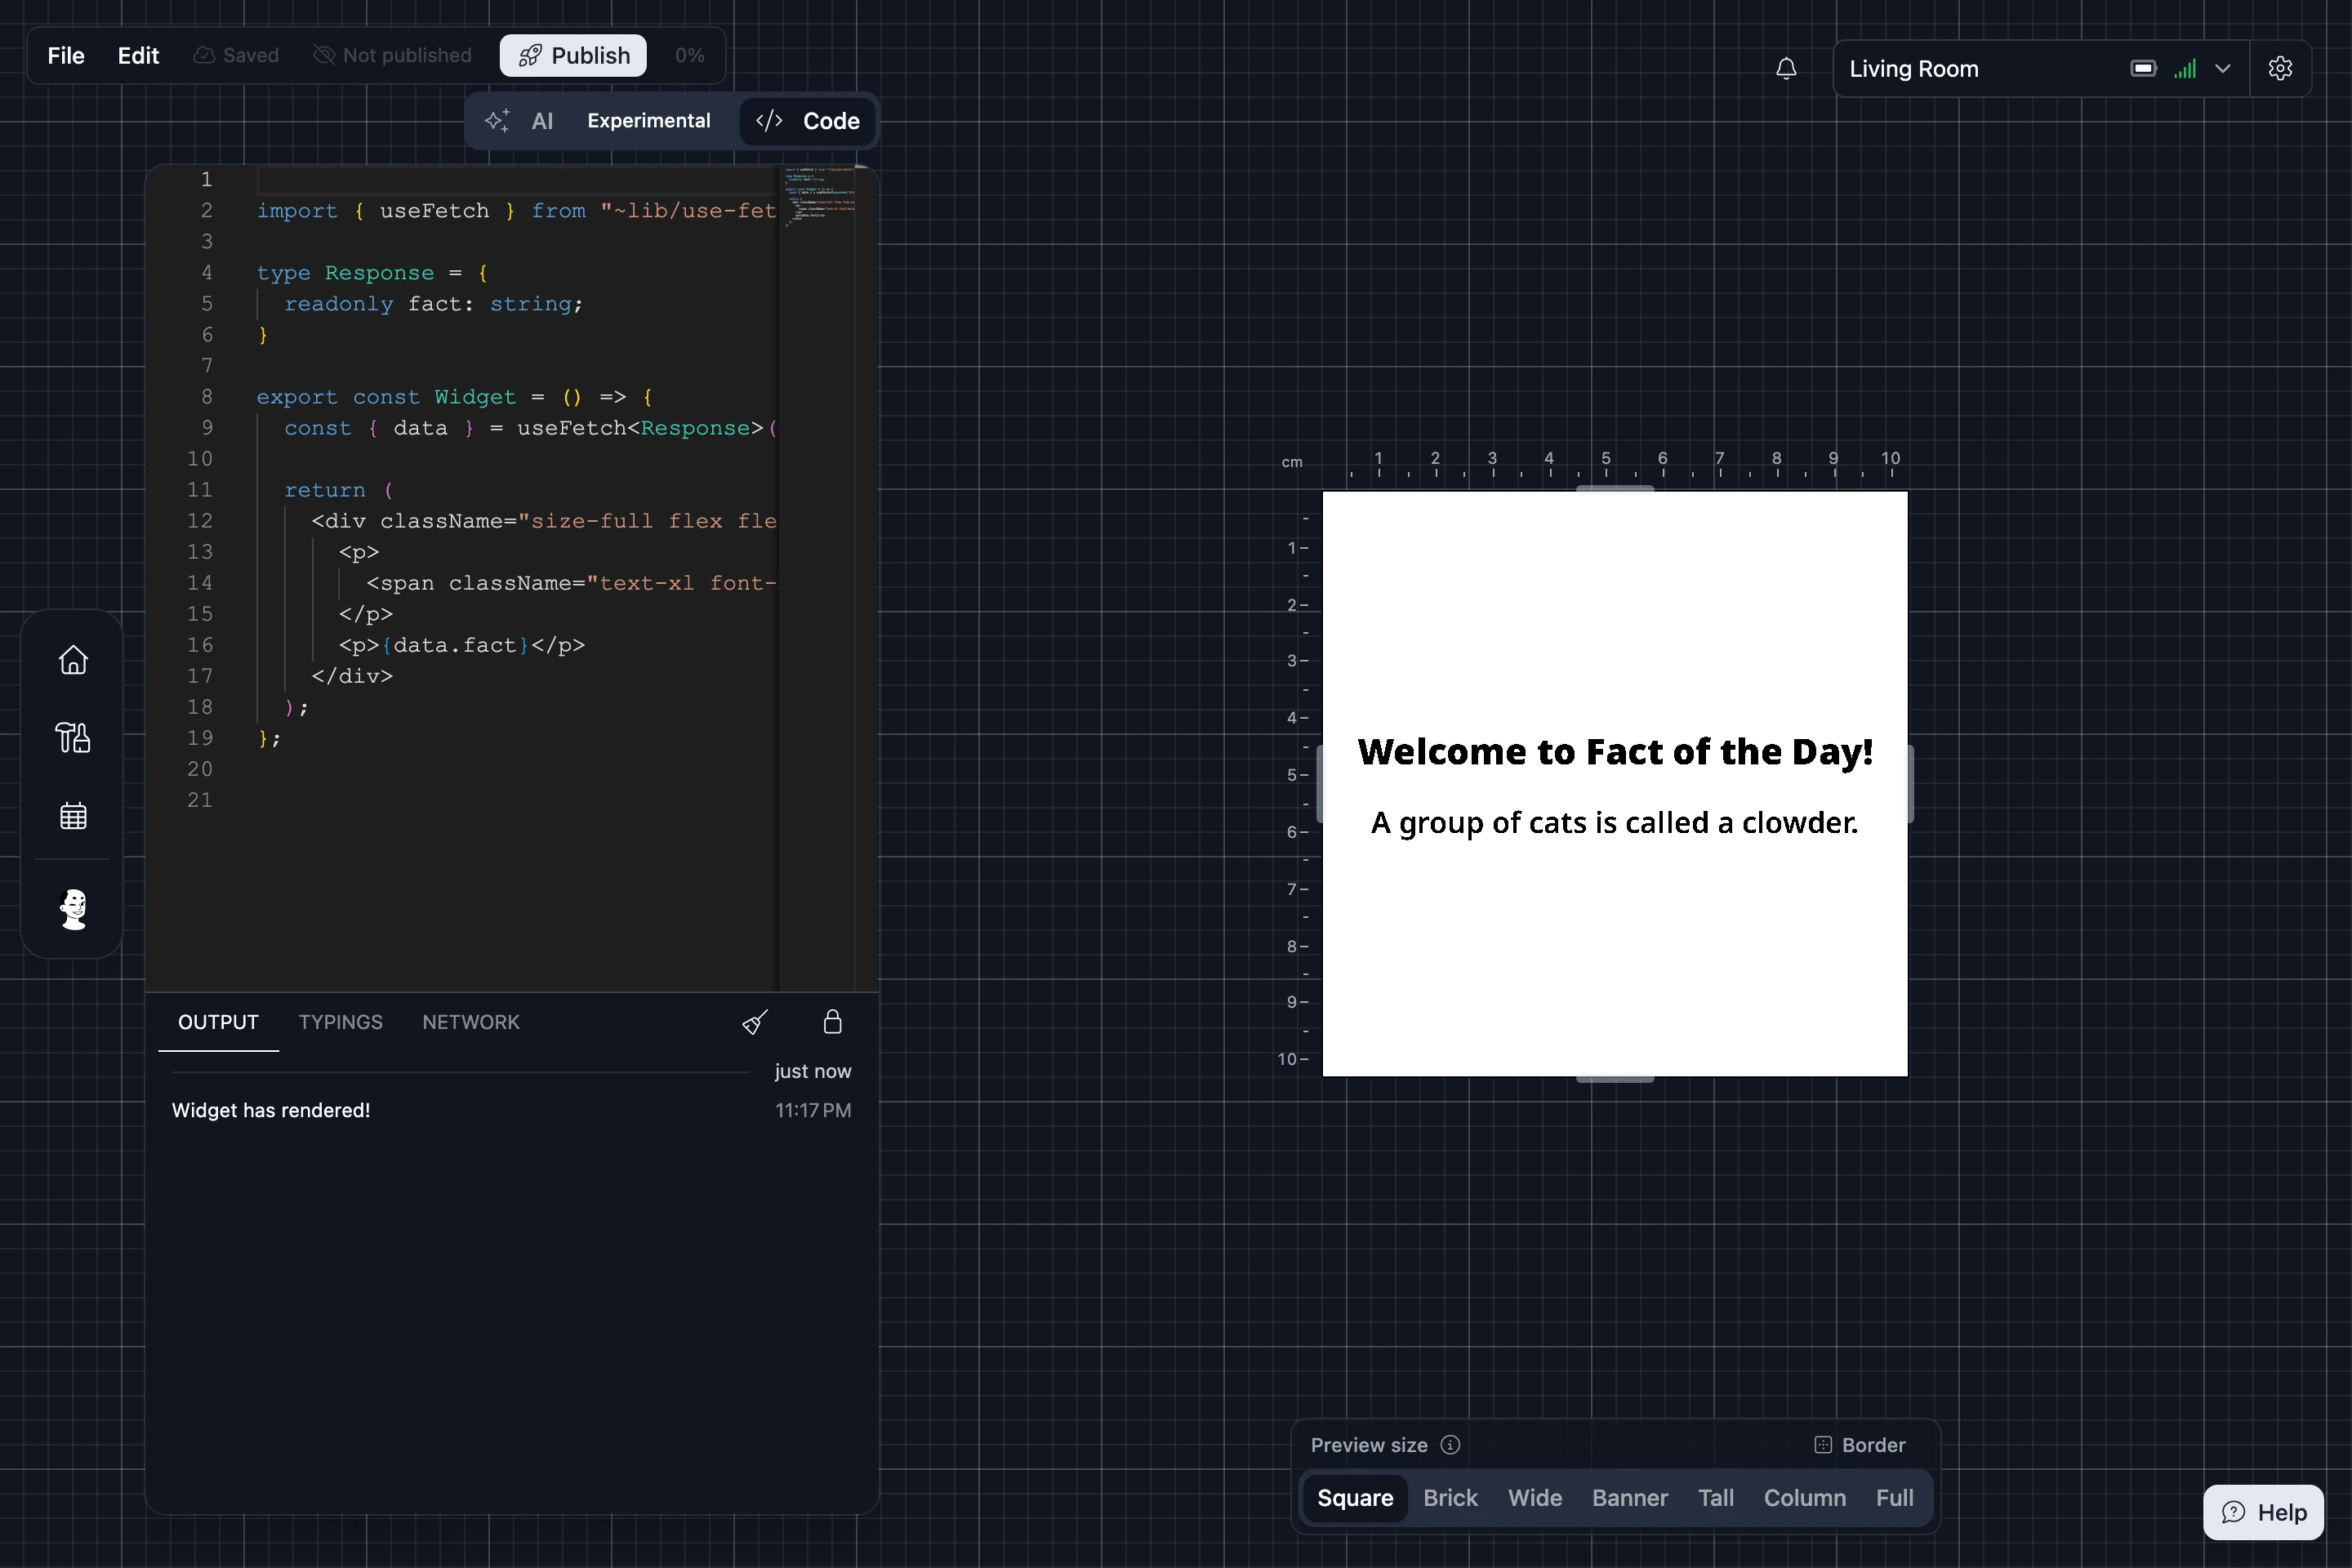Click the 'Widget has rendered!' log entry
This screenshot has height=1568, width=2352.
coord(271,1110)
